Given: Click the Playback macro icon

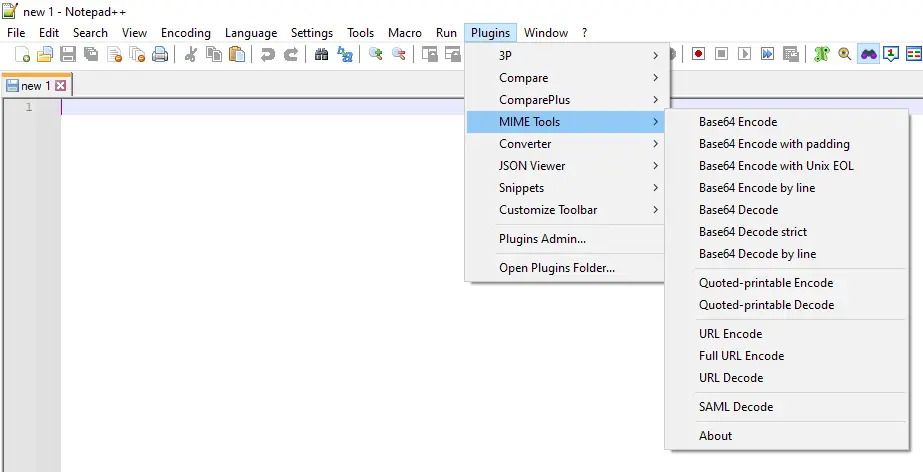Looking at the screenshot, I should (x=745, y=54).
